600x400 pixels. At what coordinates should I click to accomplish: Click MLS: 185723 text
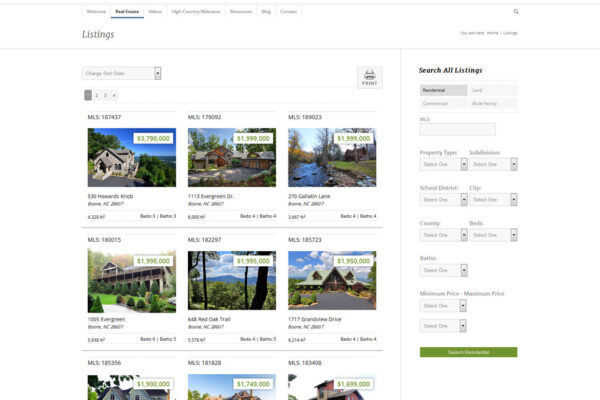pos(305,240)
